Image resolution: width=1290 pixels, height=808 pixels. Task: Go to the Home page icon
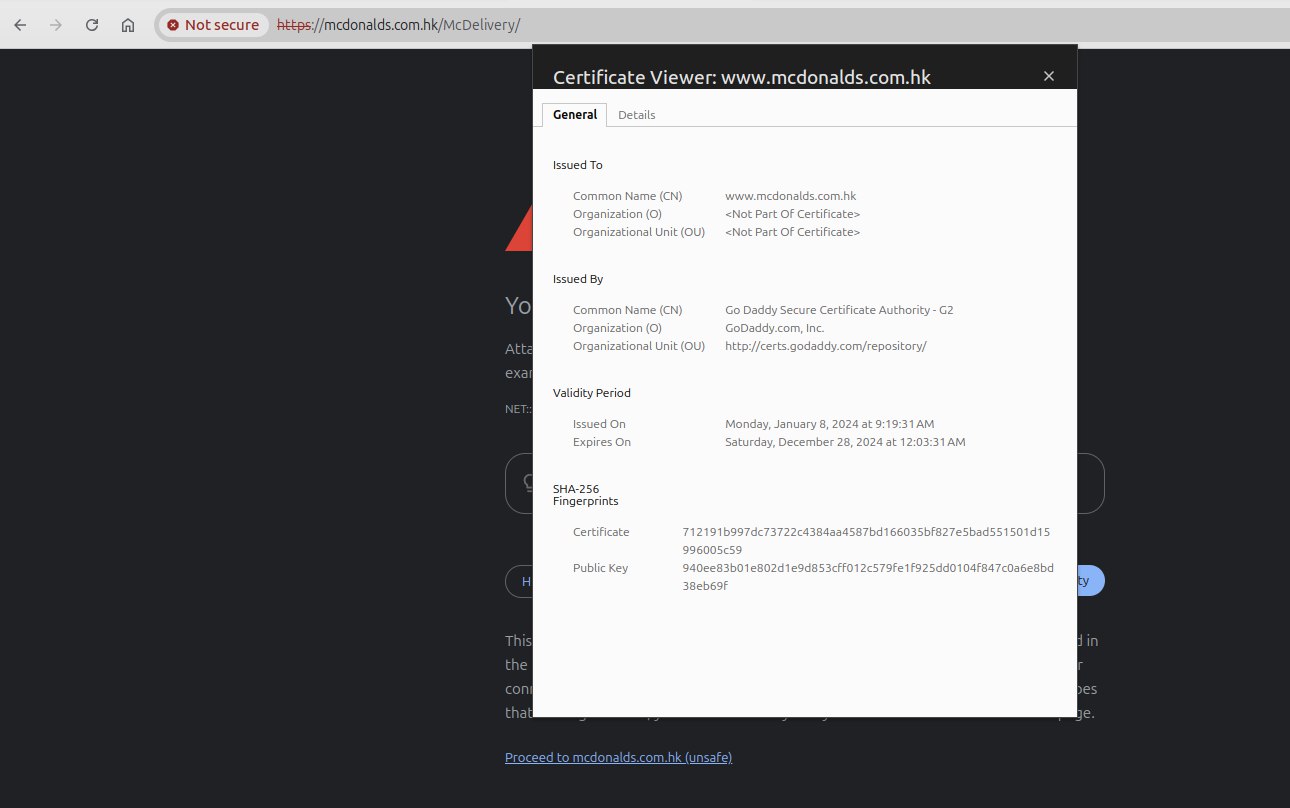click(x=128, y=25)
